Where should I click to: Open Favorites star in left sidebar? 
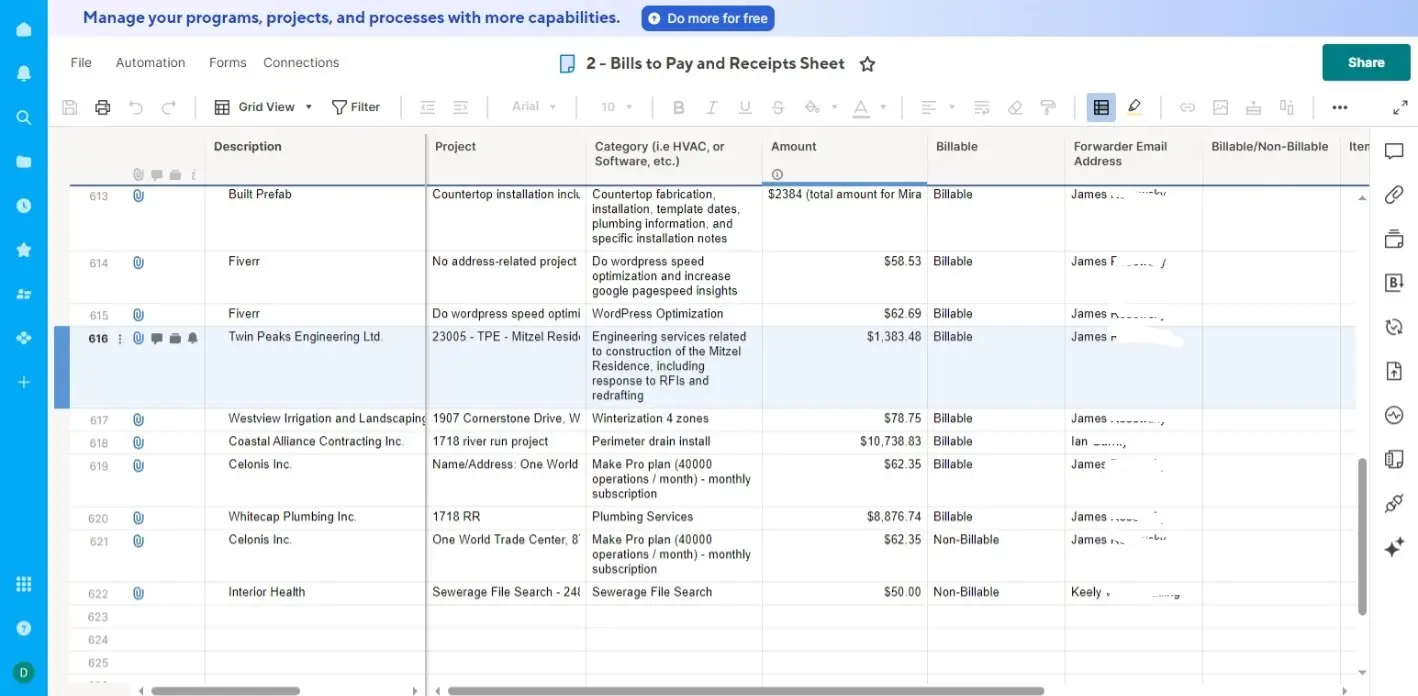coord(24,250)
